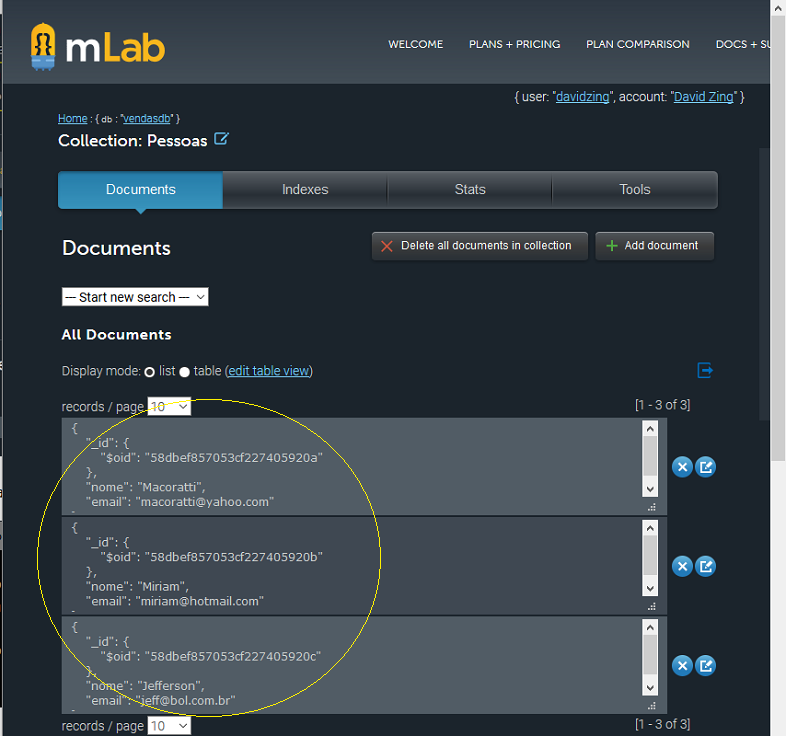Click the oid 58dbef857053cf227405920c value
The width and height of the screenshot is (786, 736).
coord(233,656)
